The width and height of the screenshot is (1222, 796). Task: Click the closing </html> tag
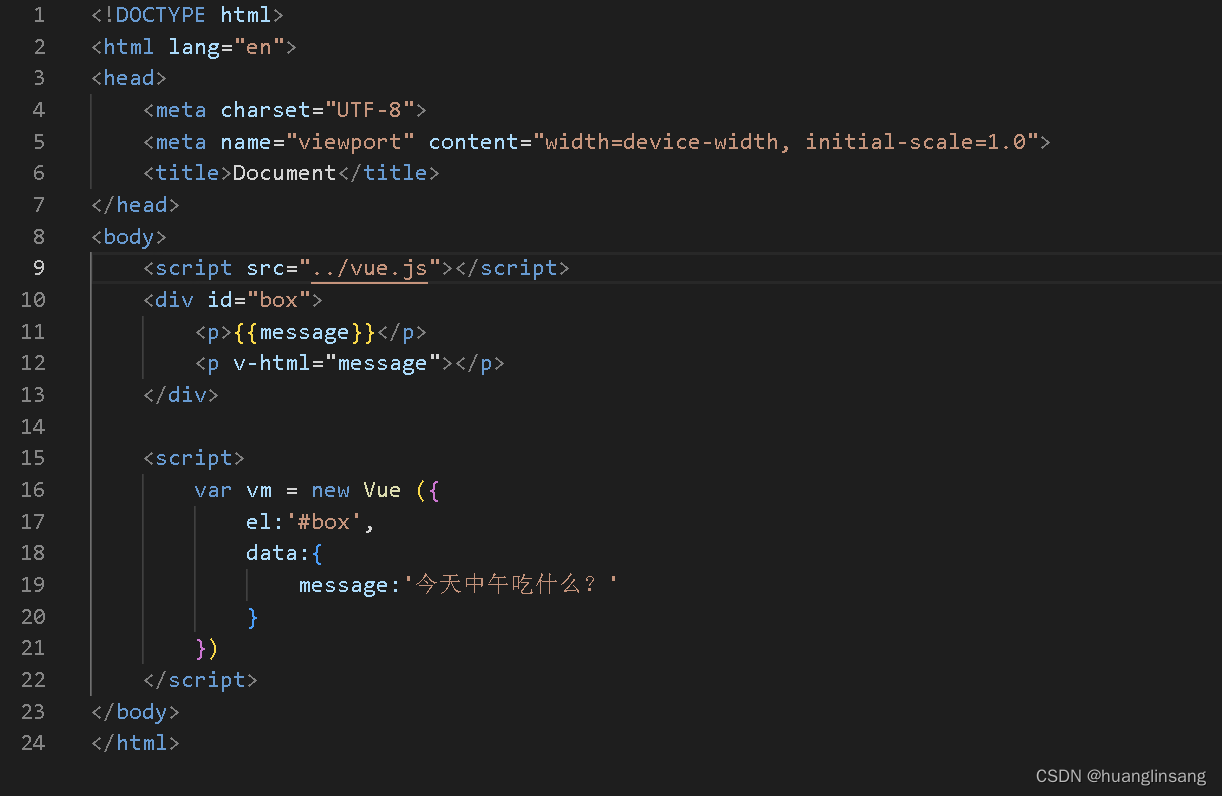click(x=135, y=743)
